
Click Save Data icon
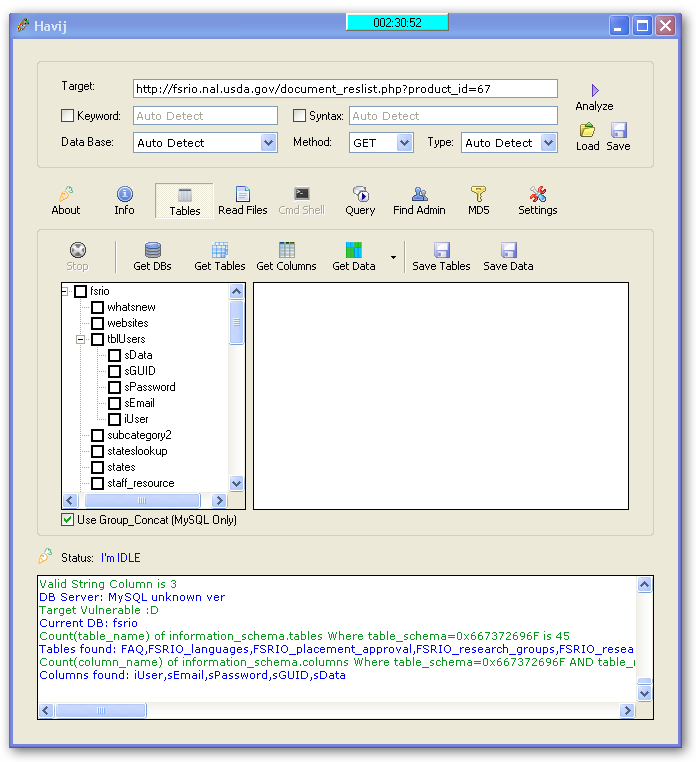tap(508, 250)
